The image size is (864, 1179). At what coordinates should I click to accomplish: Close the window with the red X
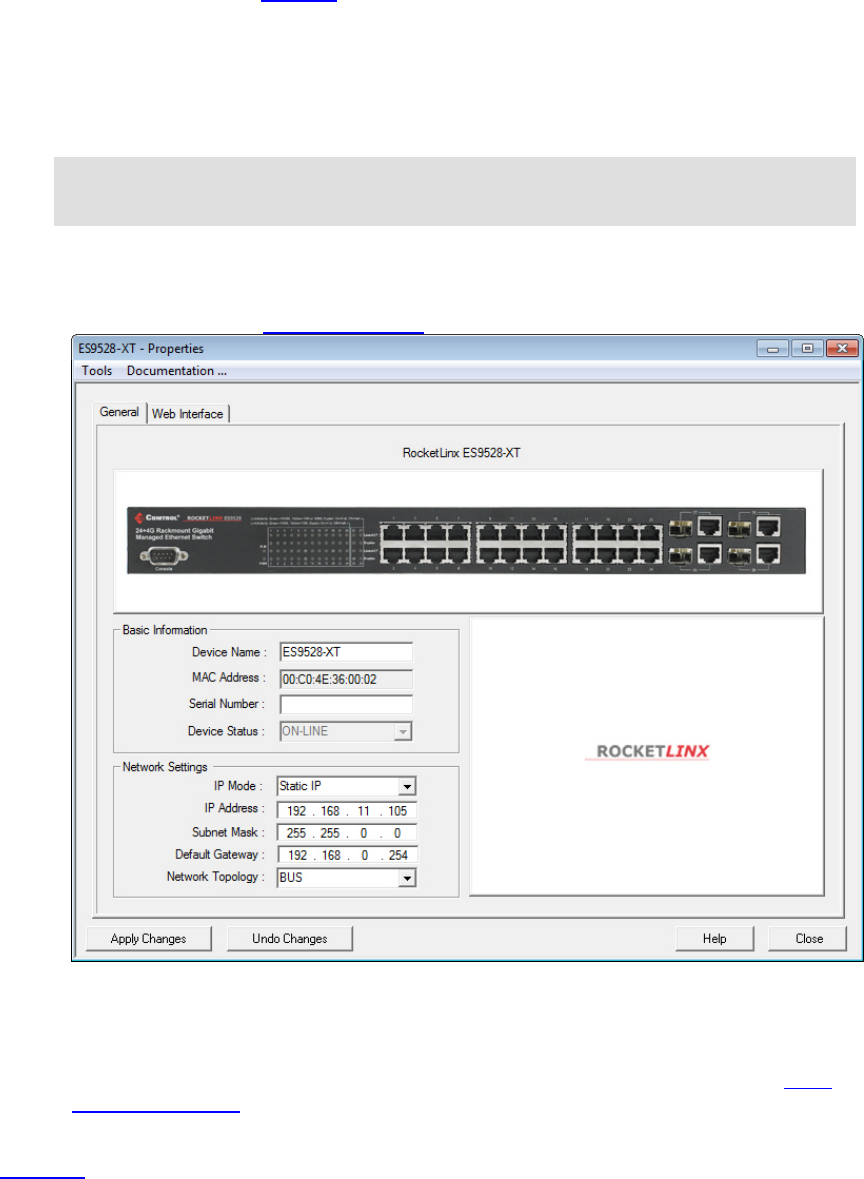[x=842, y=348]
